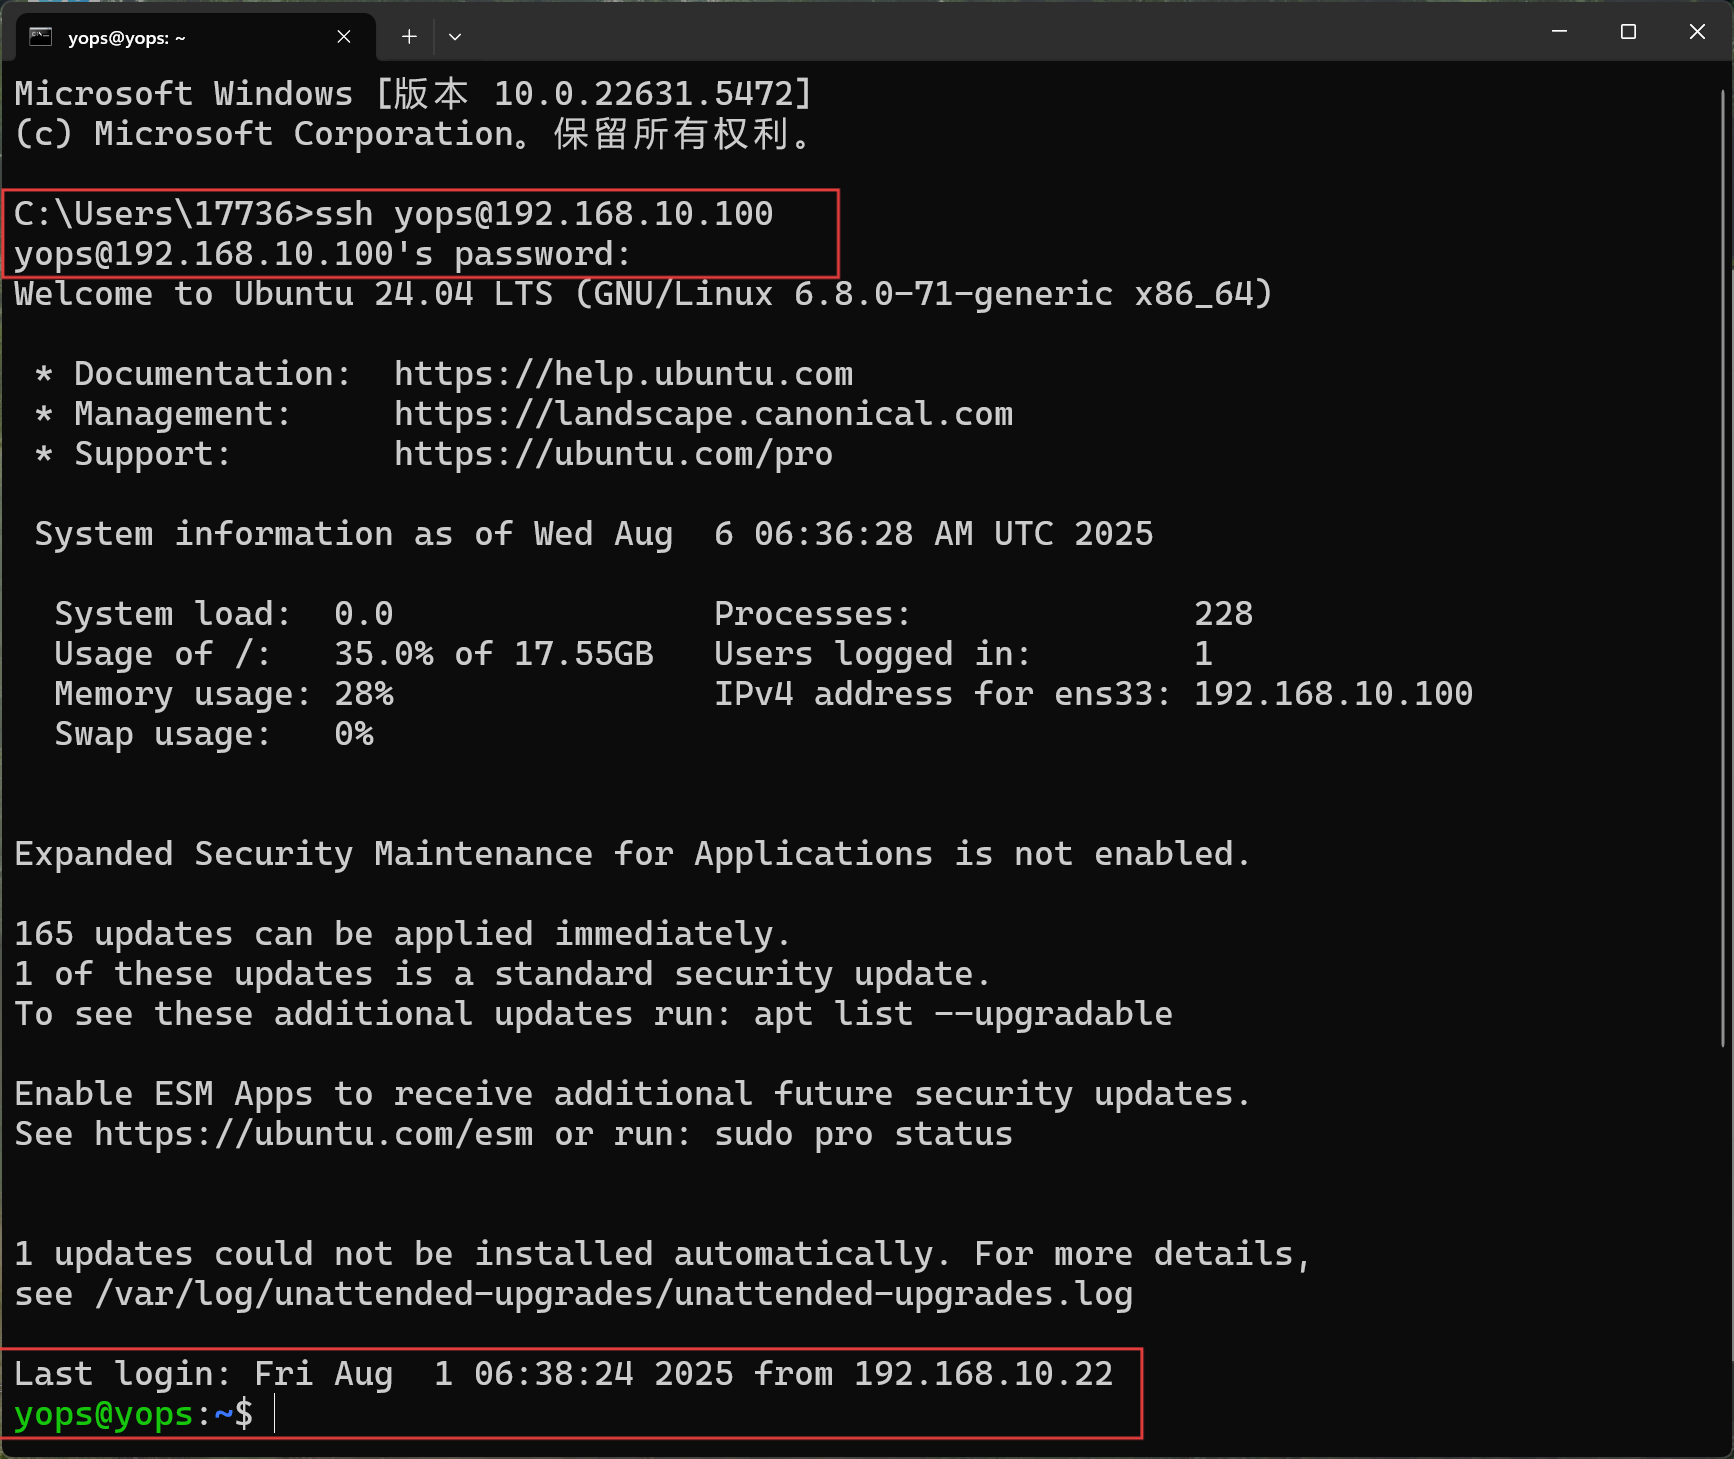Open the help.ubuntu.com documentation link
This screenshot has height=1459, width=1734.
[x=623, y=374]
